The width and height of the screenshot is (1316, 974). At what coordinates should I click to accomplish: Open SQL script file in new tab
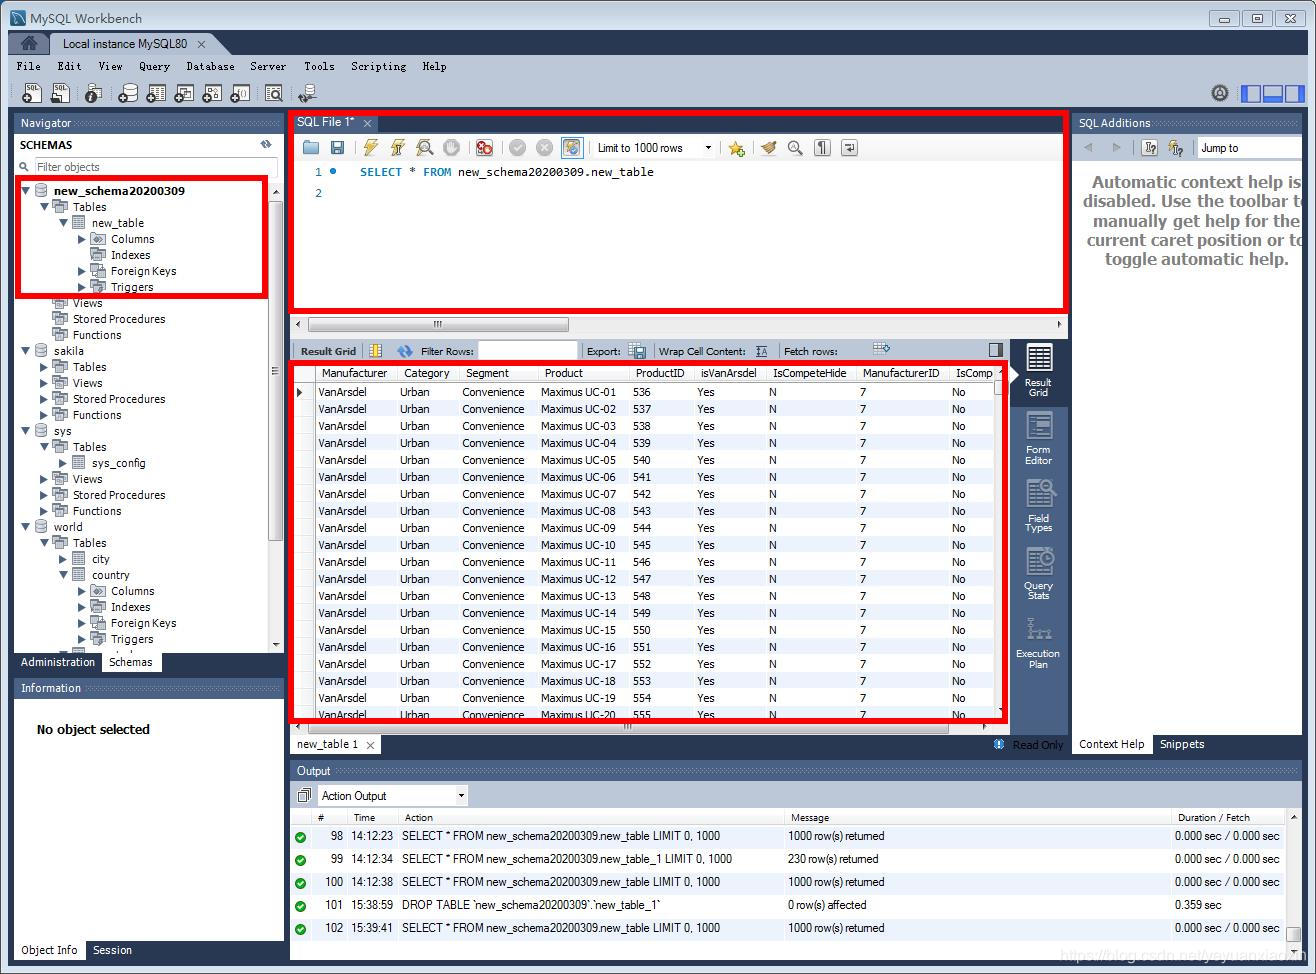click(x=60, y=93)
